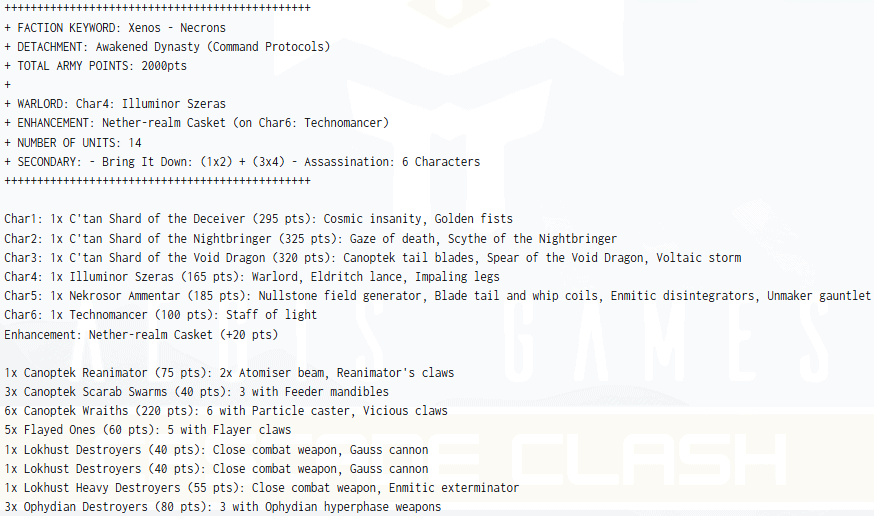Click the WARLORD Illuminor Szeras header line

(x=115, y=103)
